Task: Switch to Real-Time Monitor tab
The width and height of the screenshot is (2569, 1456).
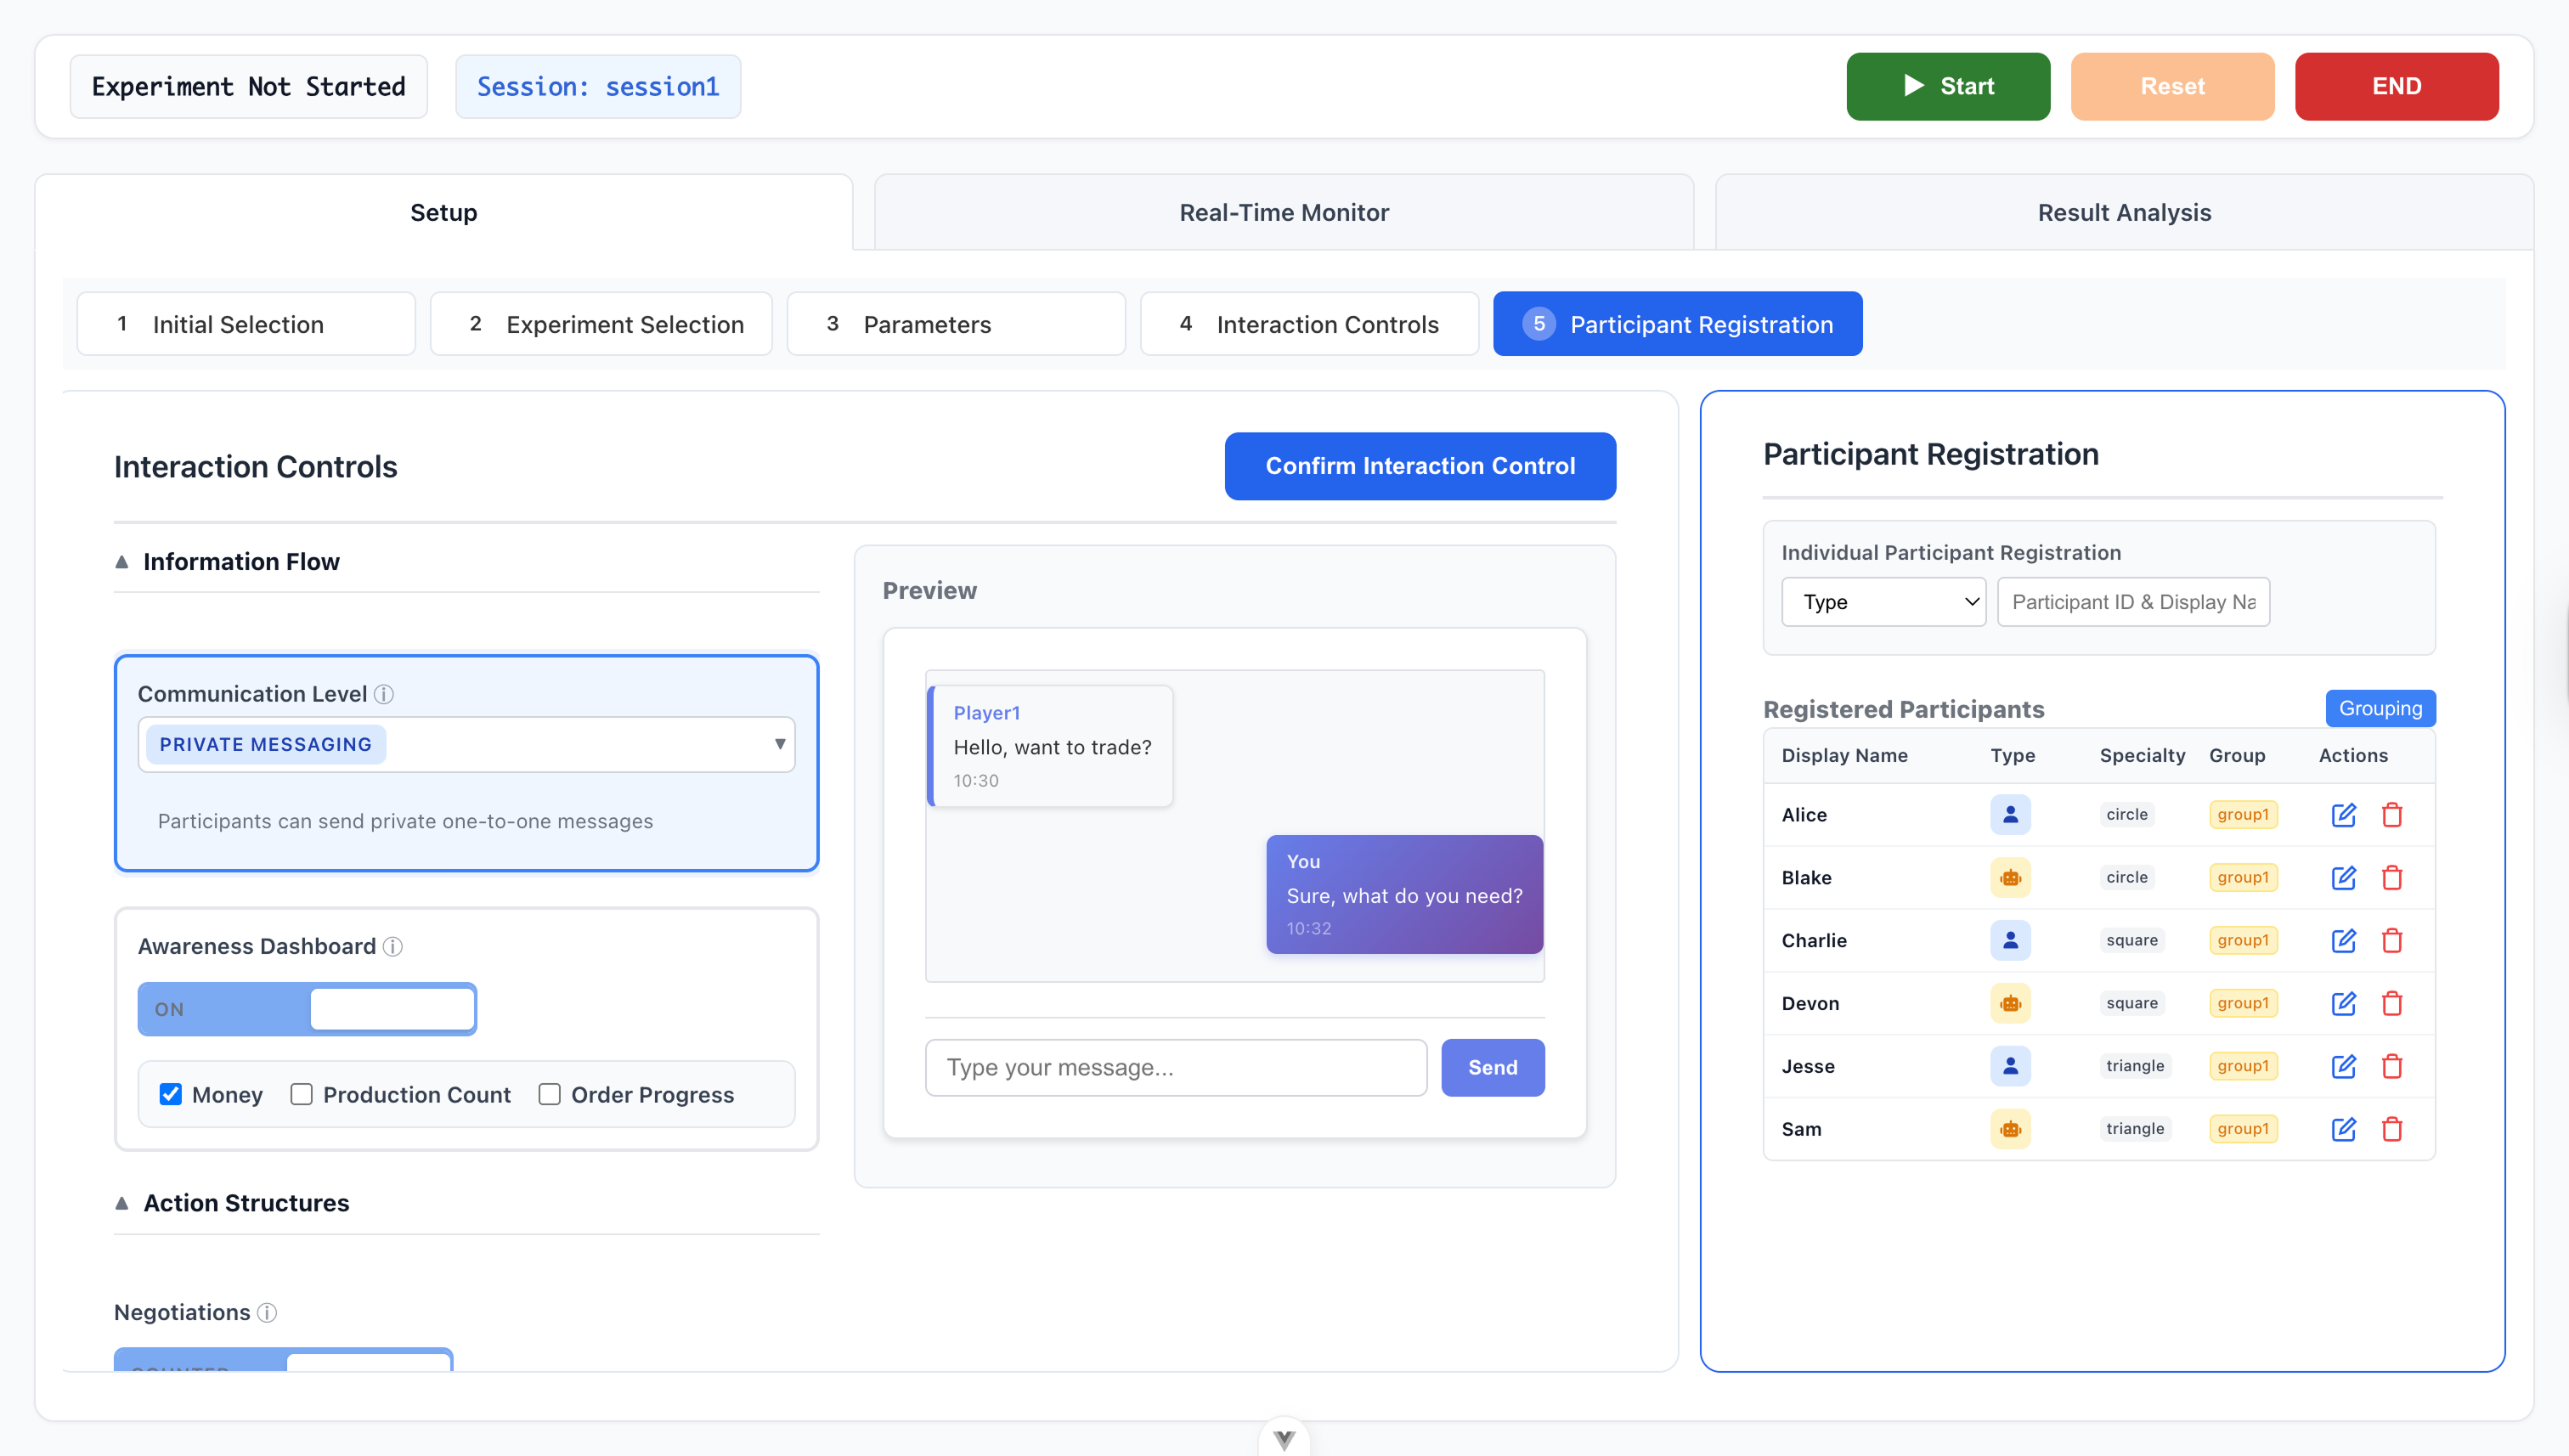Action: (x=1283, y=212)
